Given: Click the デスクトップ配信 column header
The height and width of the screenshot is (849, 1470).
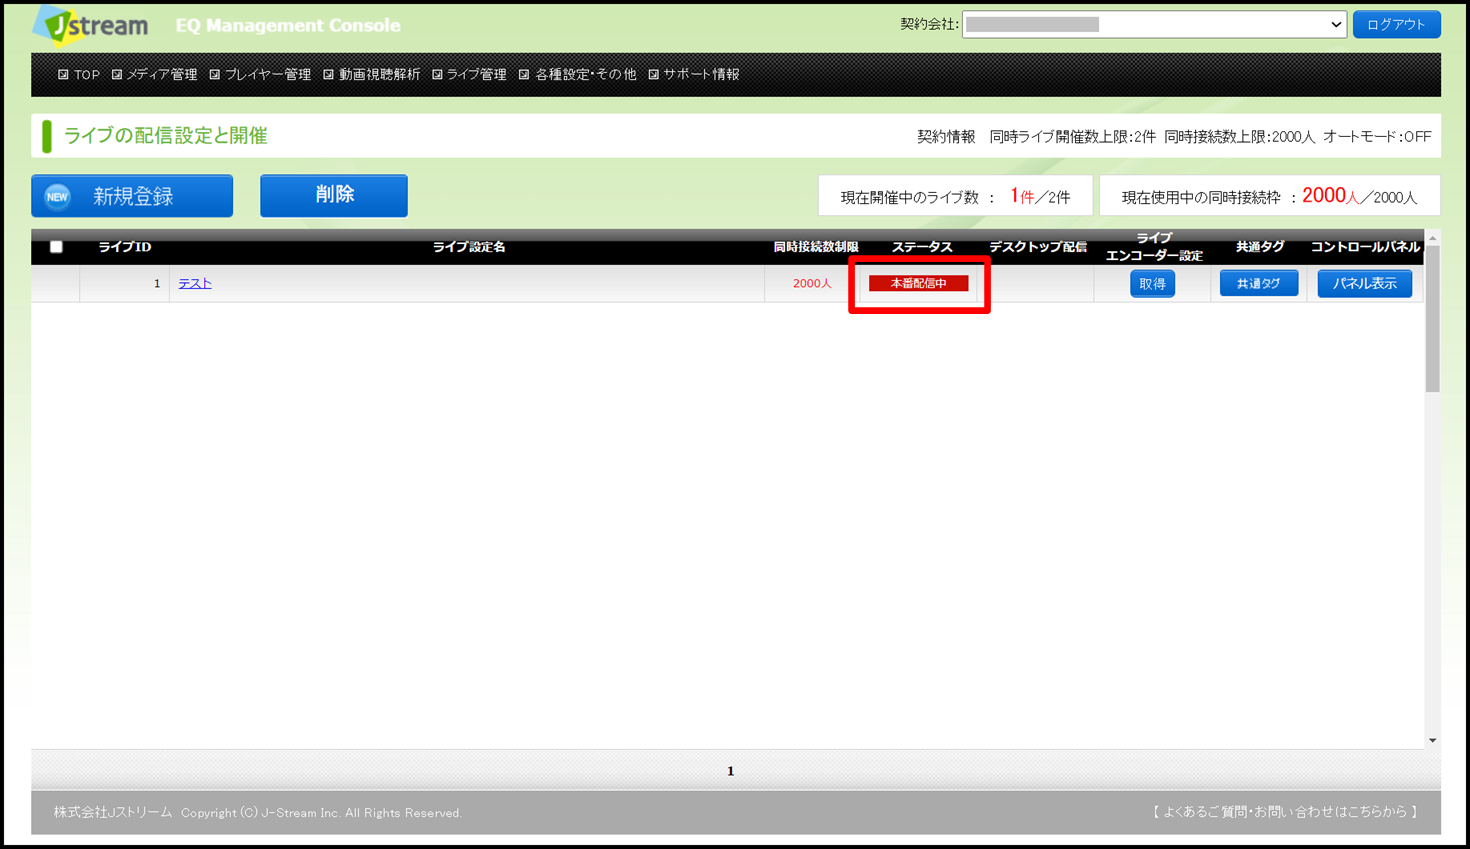Looking at the screenshot, I should click(x=1038, y=247).
